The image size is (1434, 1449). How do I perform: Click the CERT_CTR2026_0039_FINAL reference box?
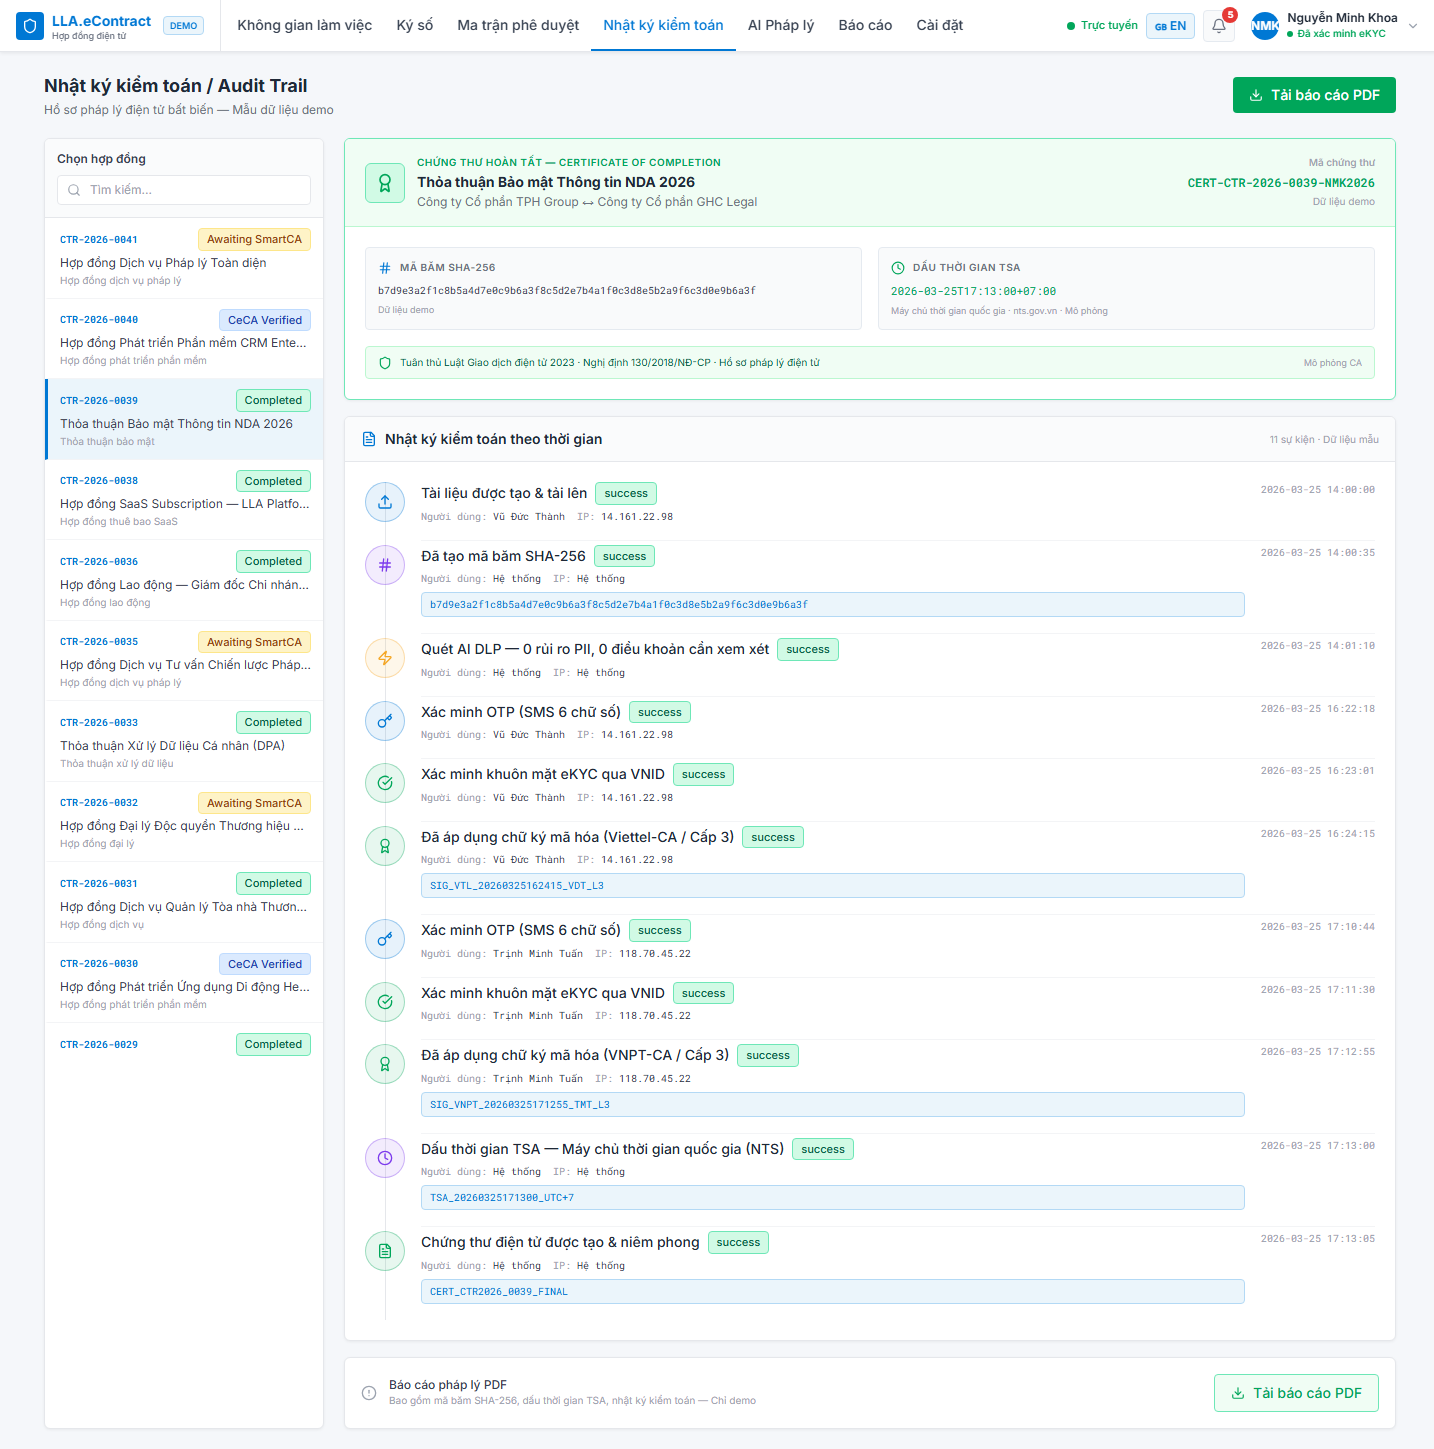833,1292
